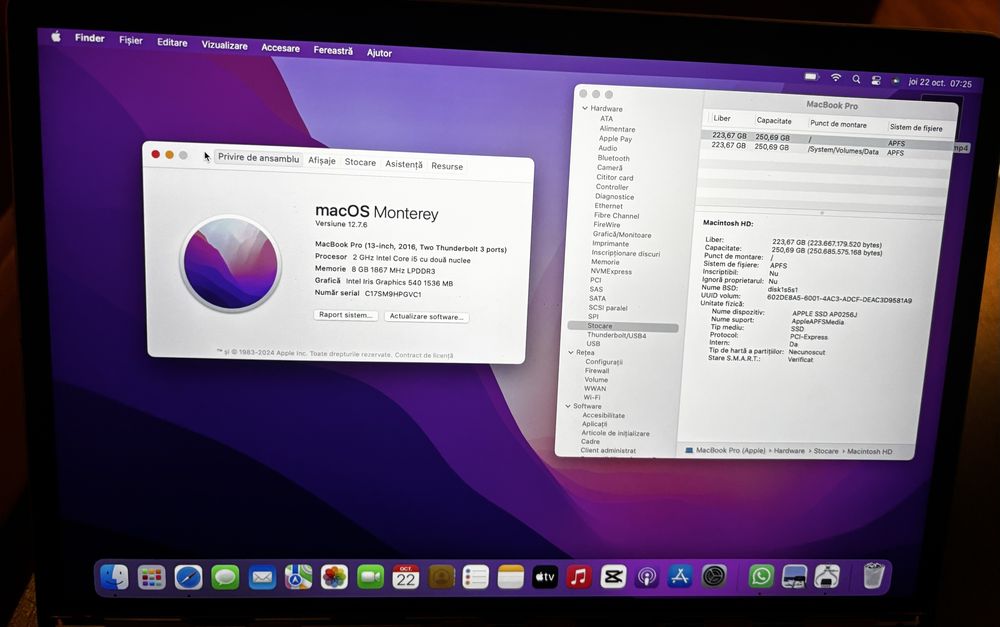This screenshot has height=627, width=1000.
Task: Open the Finder menu
Action: tap(89, 38)
